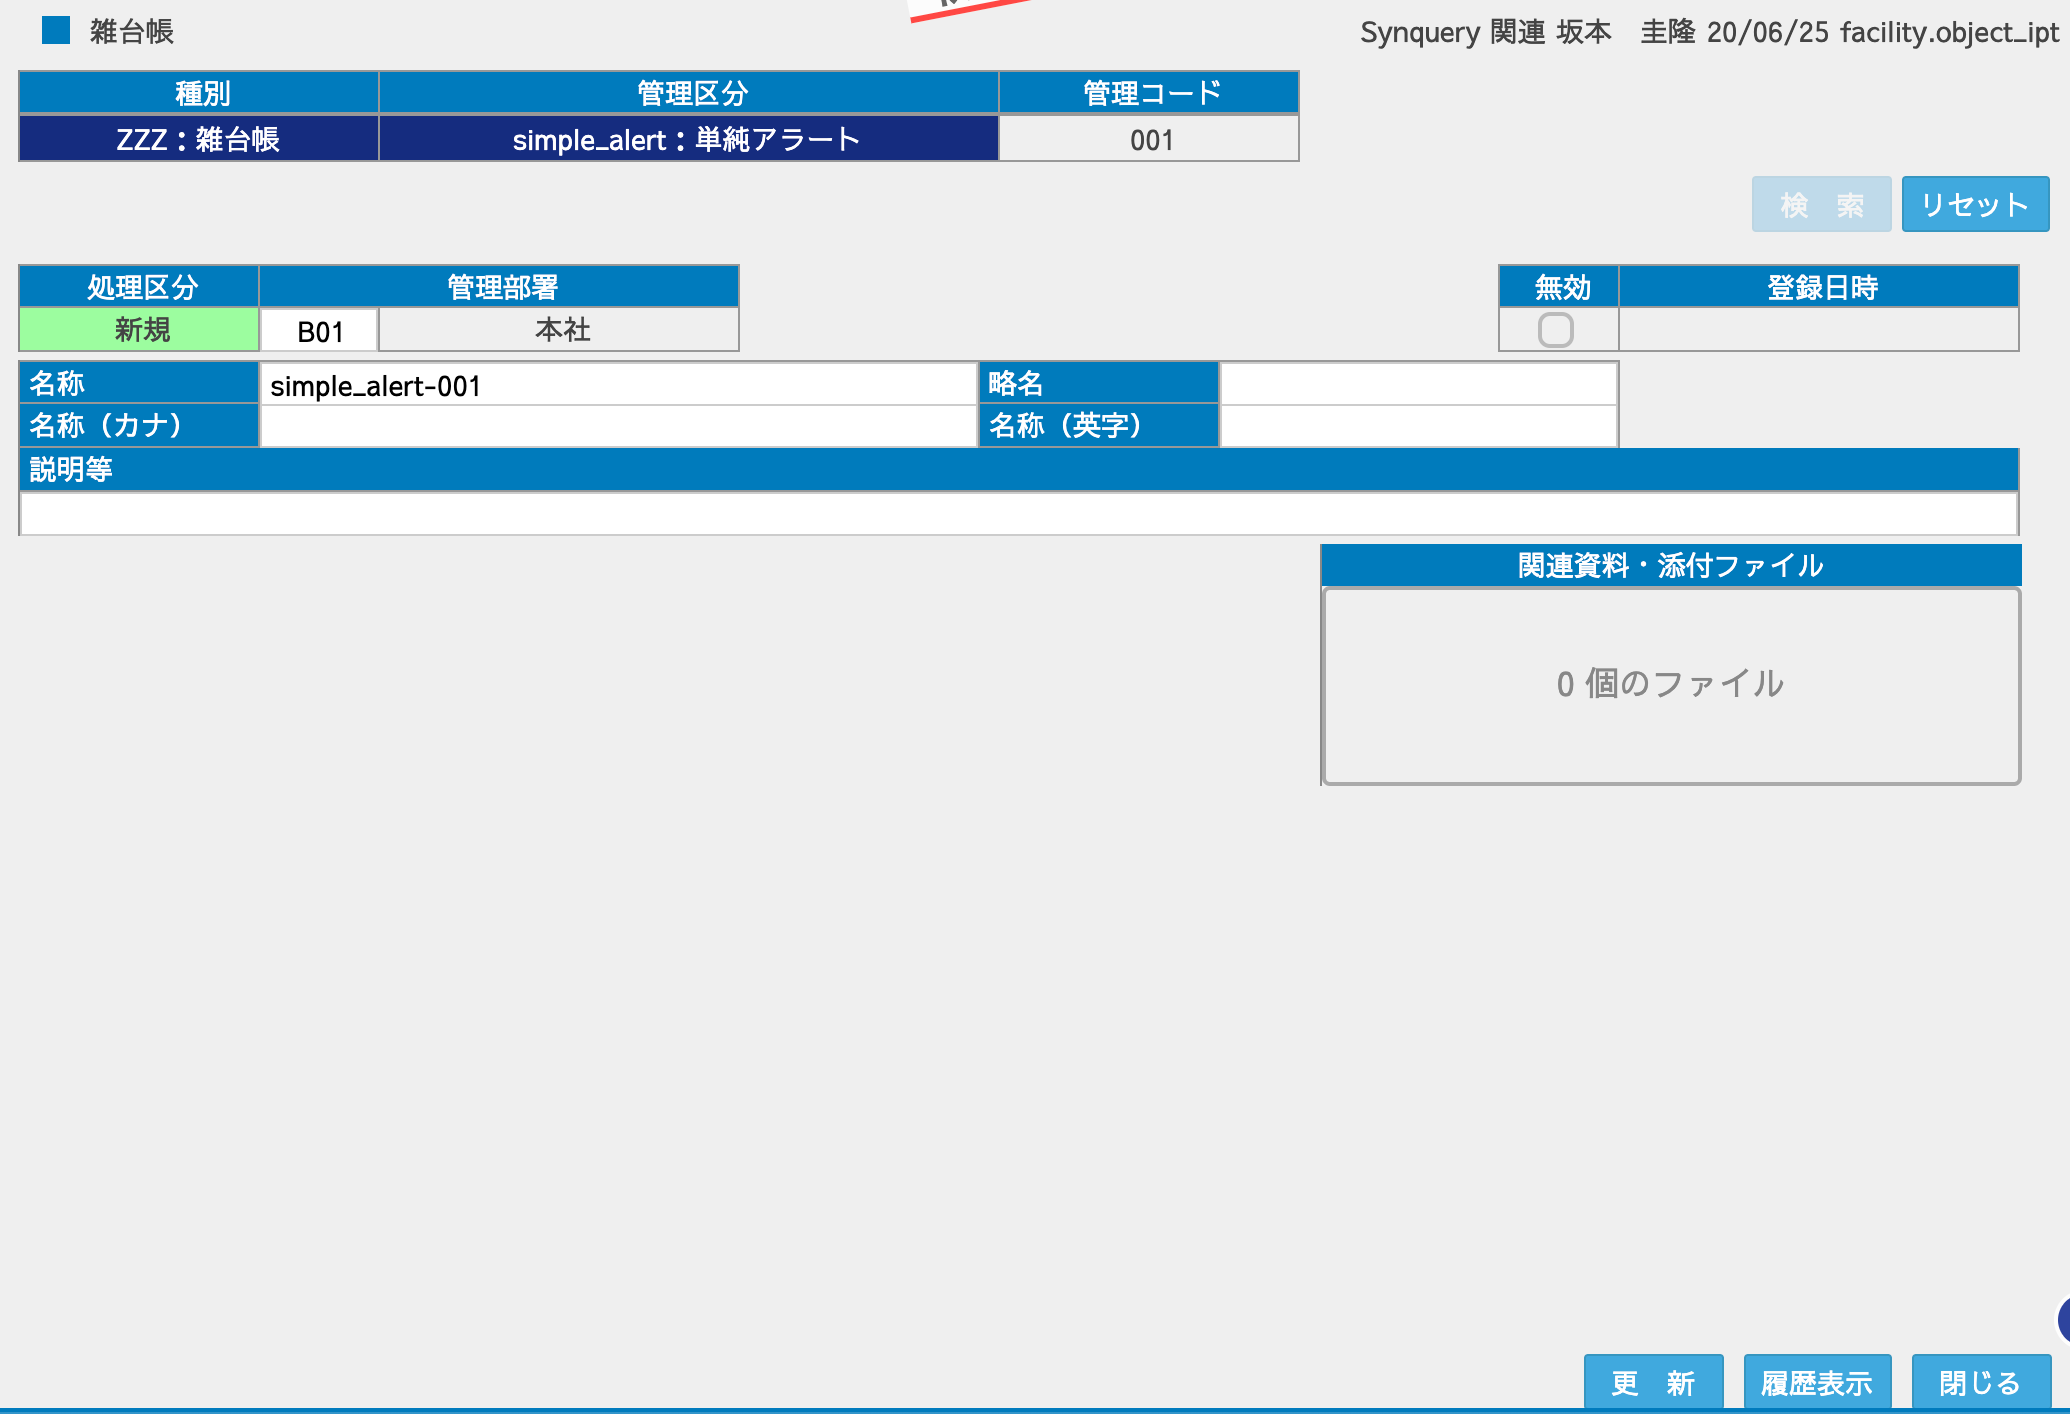Viewport: 2070px width, 1414px height.
Task: Click the 処理区分 header label
Action: click(140, 287)
